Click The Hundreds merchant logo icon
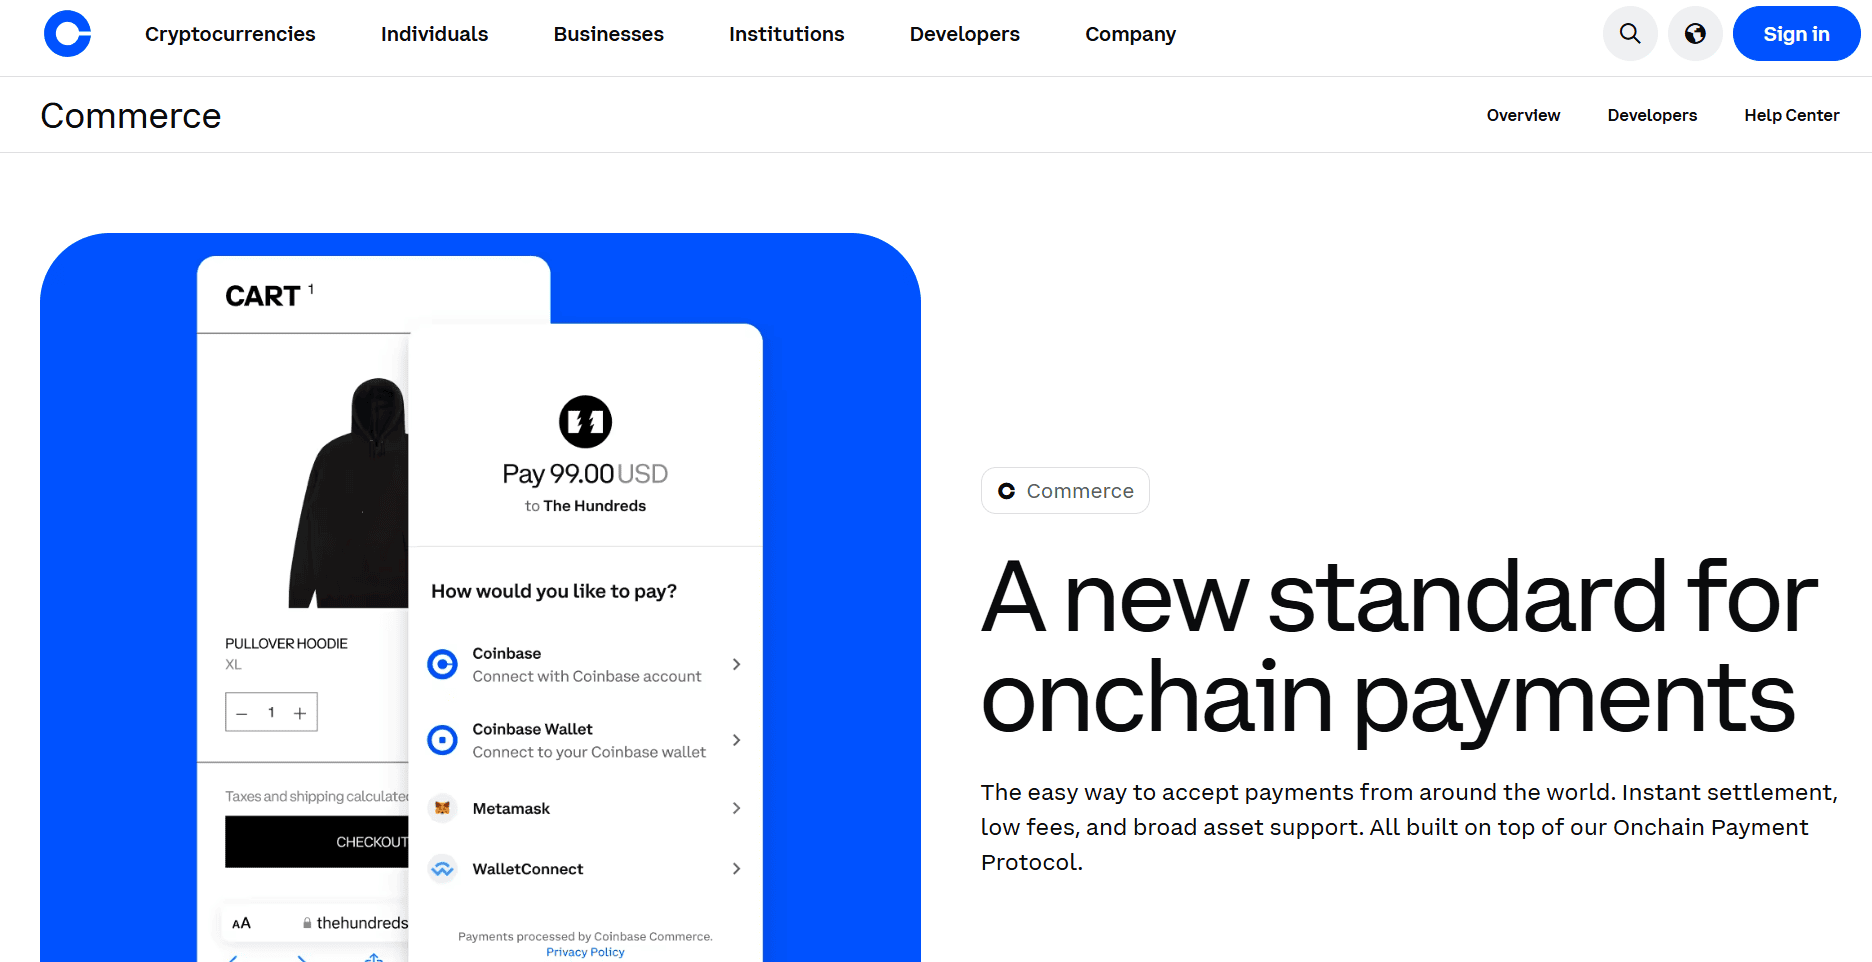1872x962 pixels. (x=585, y=422)
